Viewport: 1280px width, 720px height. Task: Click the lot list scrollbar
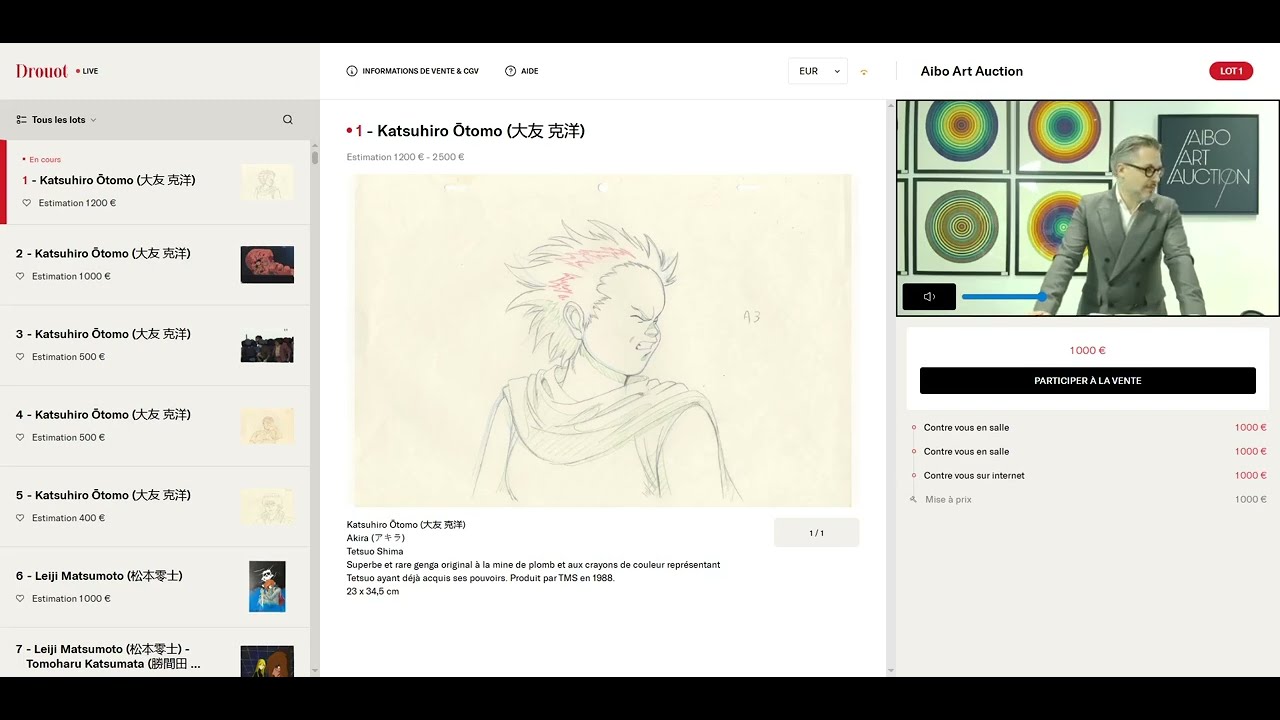pos(315,158)
